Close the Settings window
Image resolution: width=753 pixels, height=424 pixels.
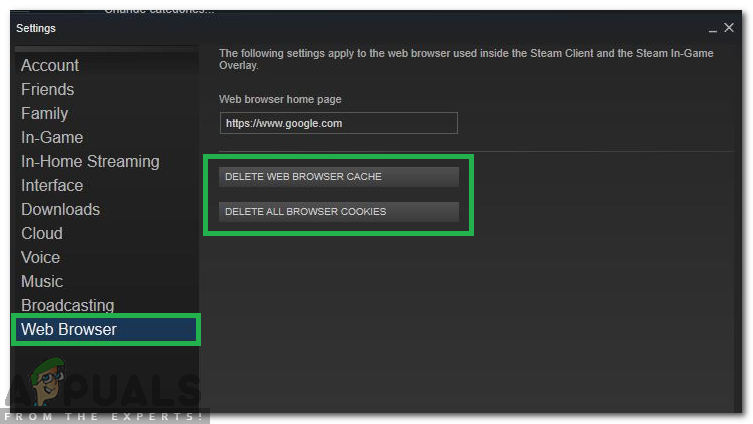729,28
